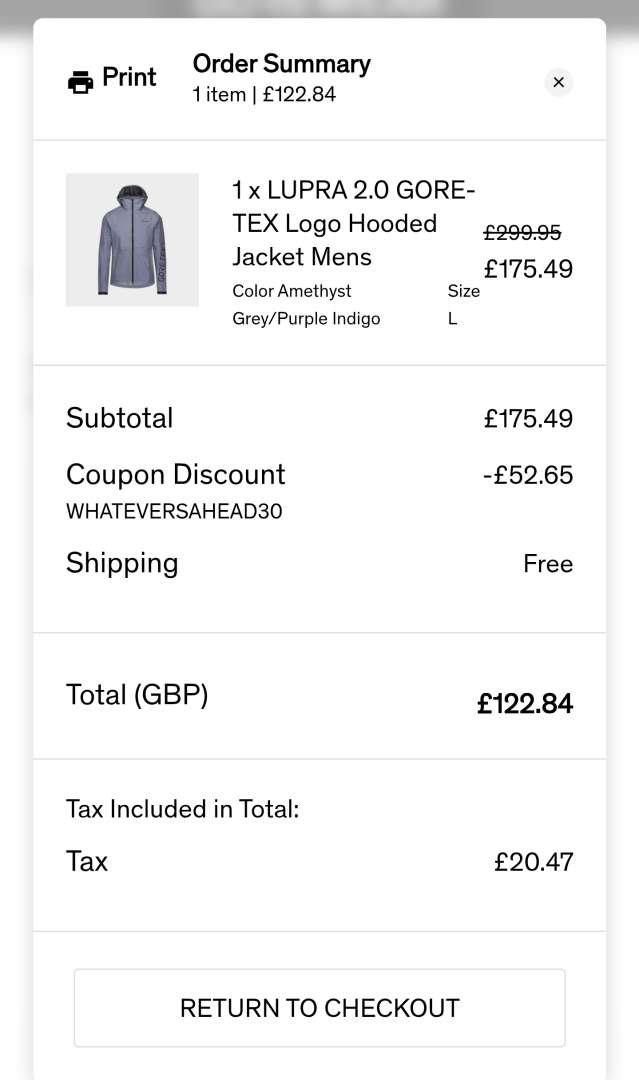Screen dimensions: 639x1080
Task: Click the Subtotal label
Action: [119, 418]
